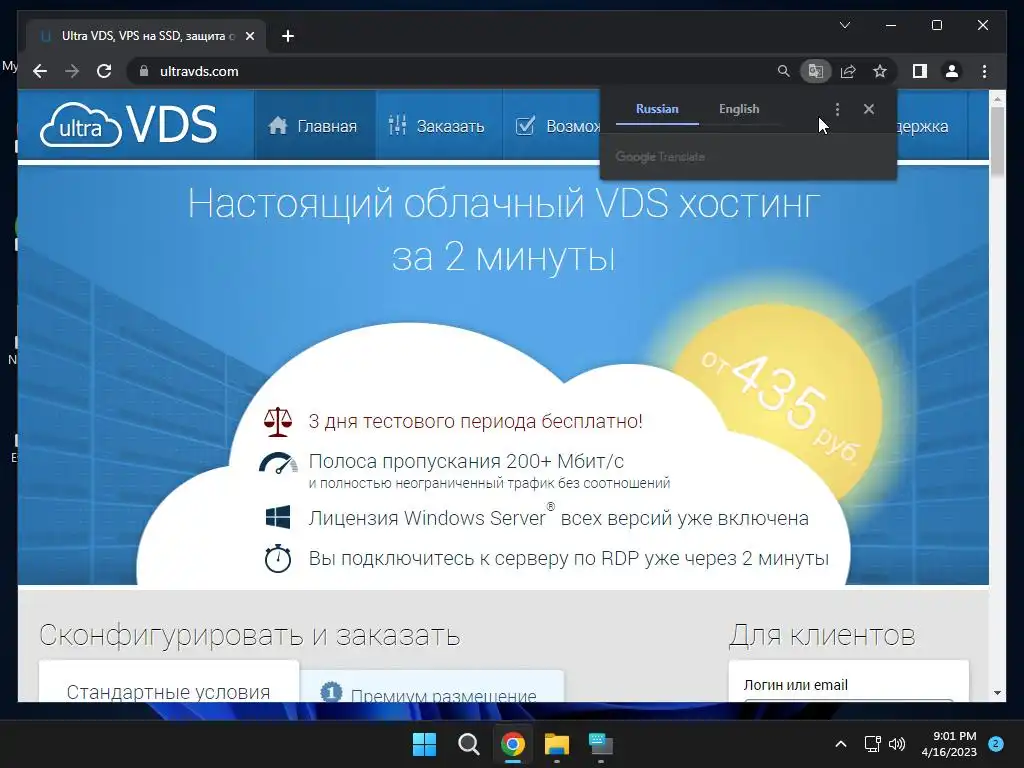Click 'Полоса пропускания 200+ Мбит/с' text
The width and height of the screenshot is (1024, 768).
coord(466,461)
